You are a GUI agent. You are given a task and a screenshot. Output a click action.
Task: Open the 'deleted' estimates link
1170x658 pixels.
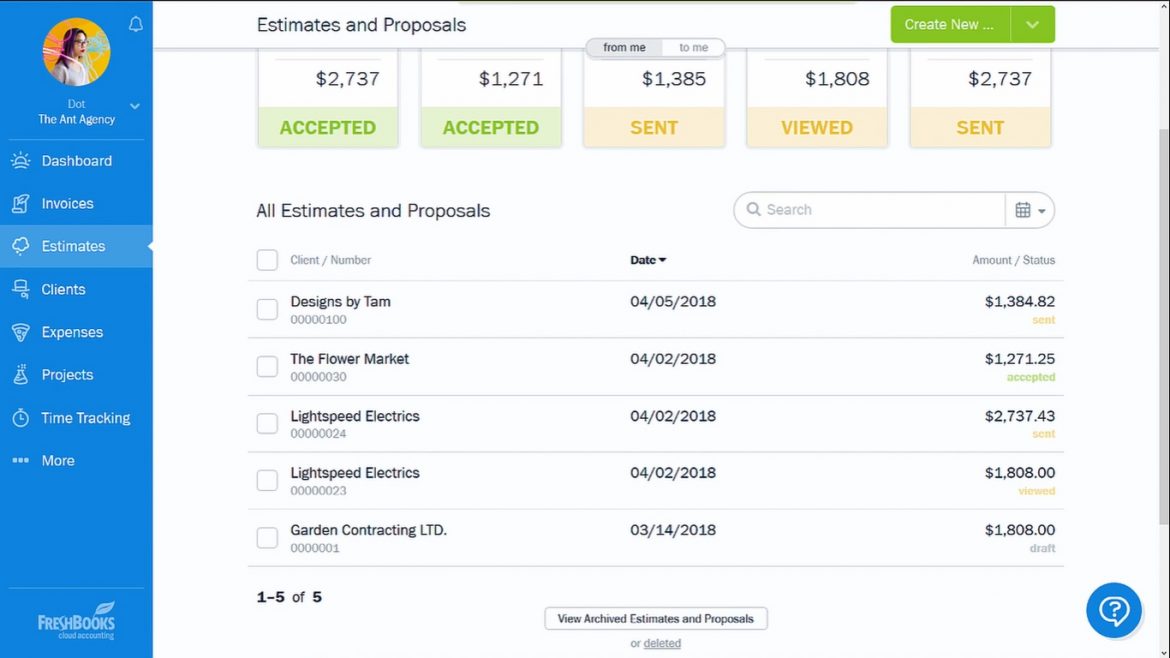pos(662,643)
